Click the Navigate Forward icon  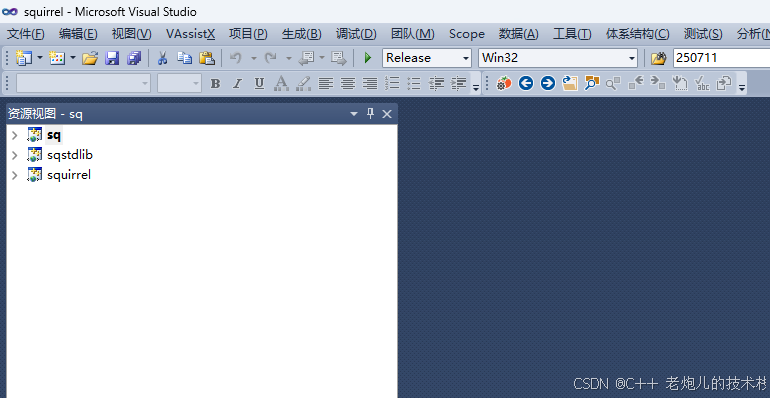(x=339, y=58)
